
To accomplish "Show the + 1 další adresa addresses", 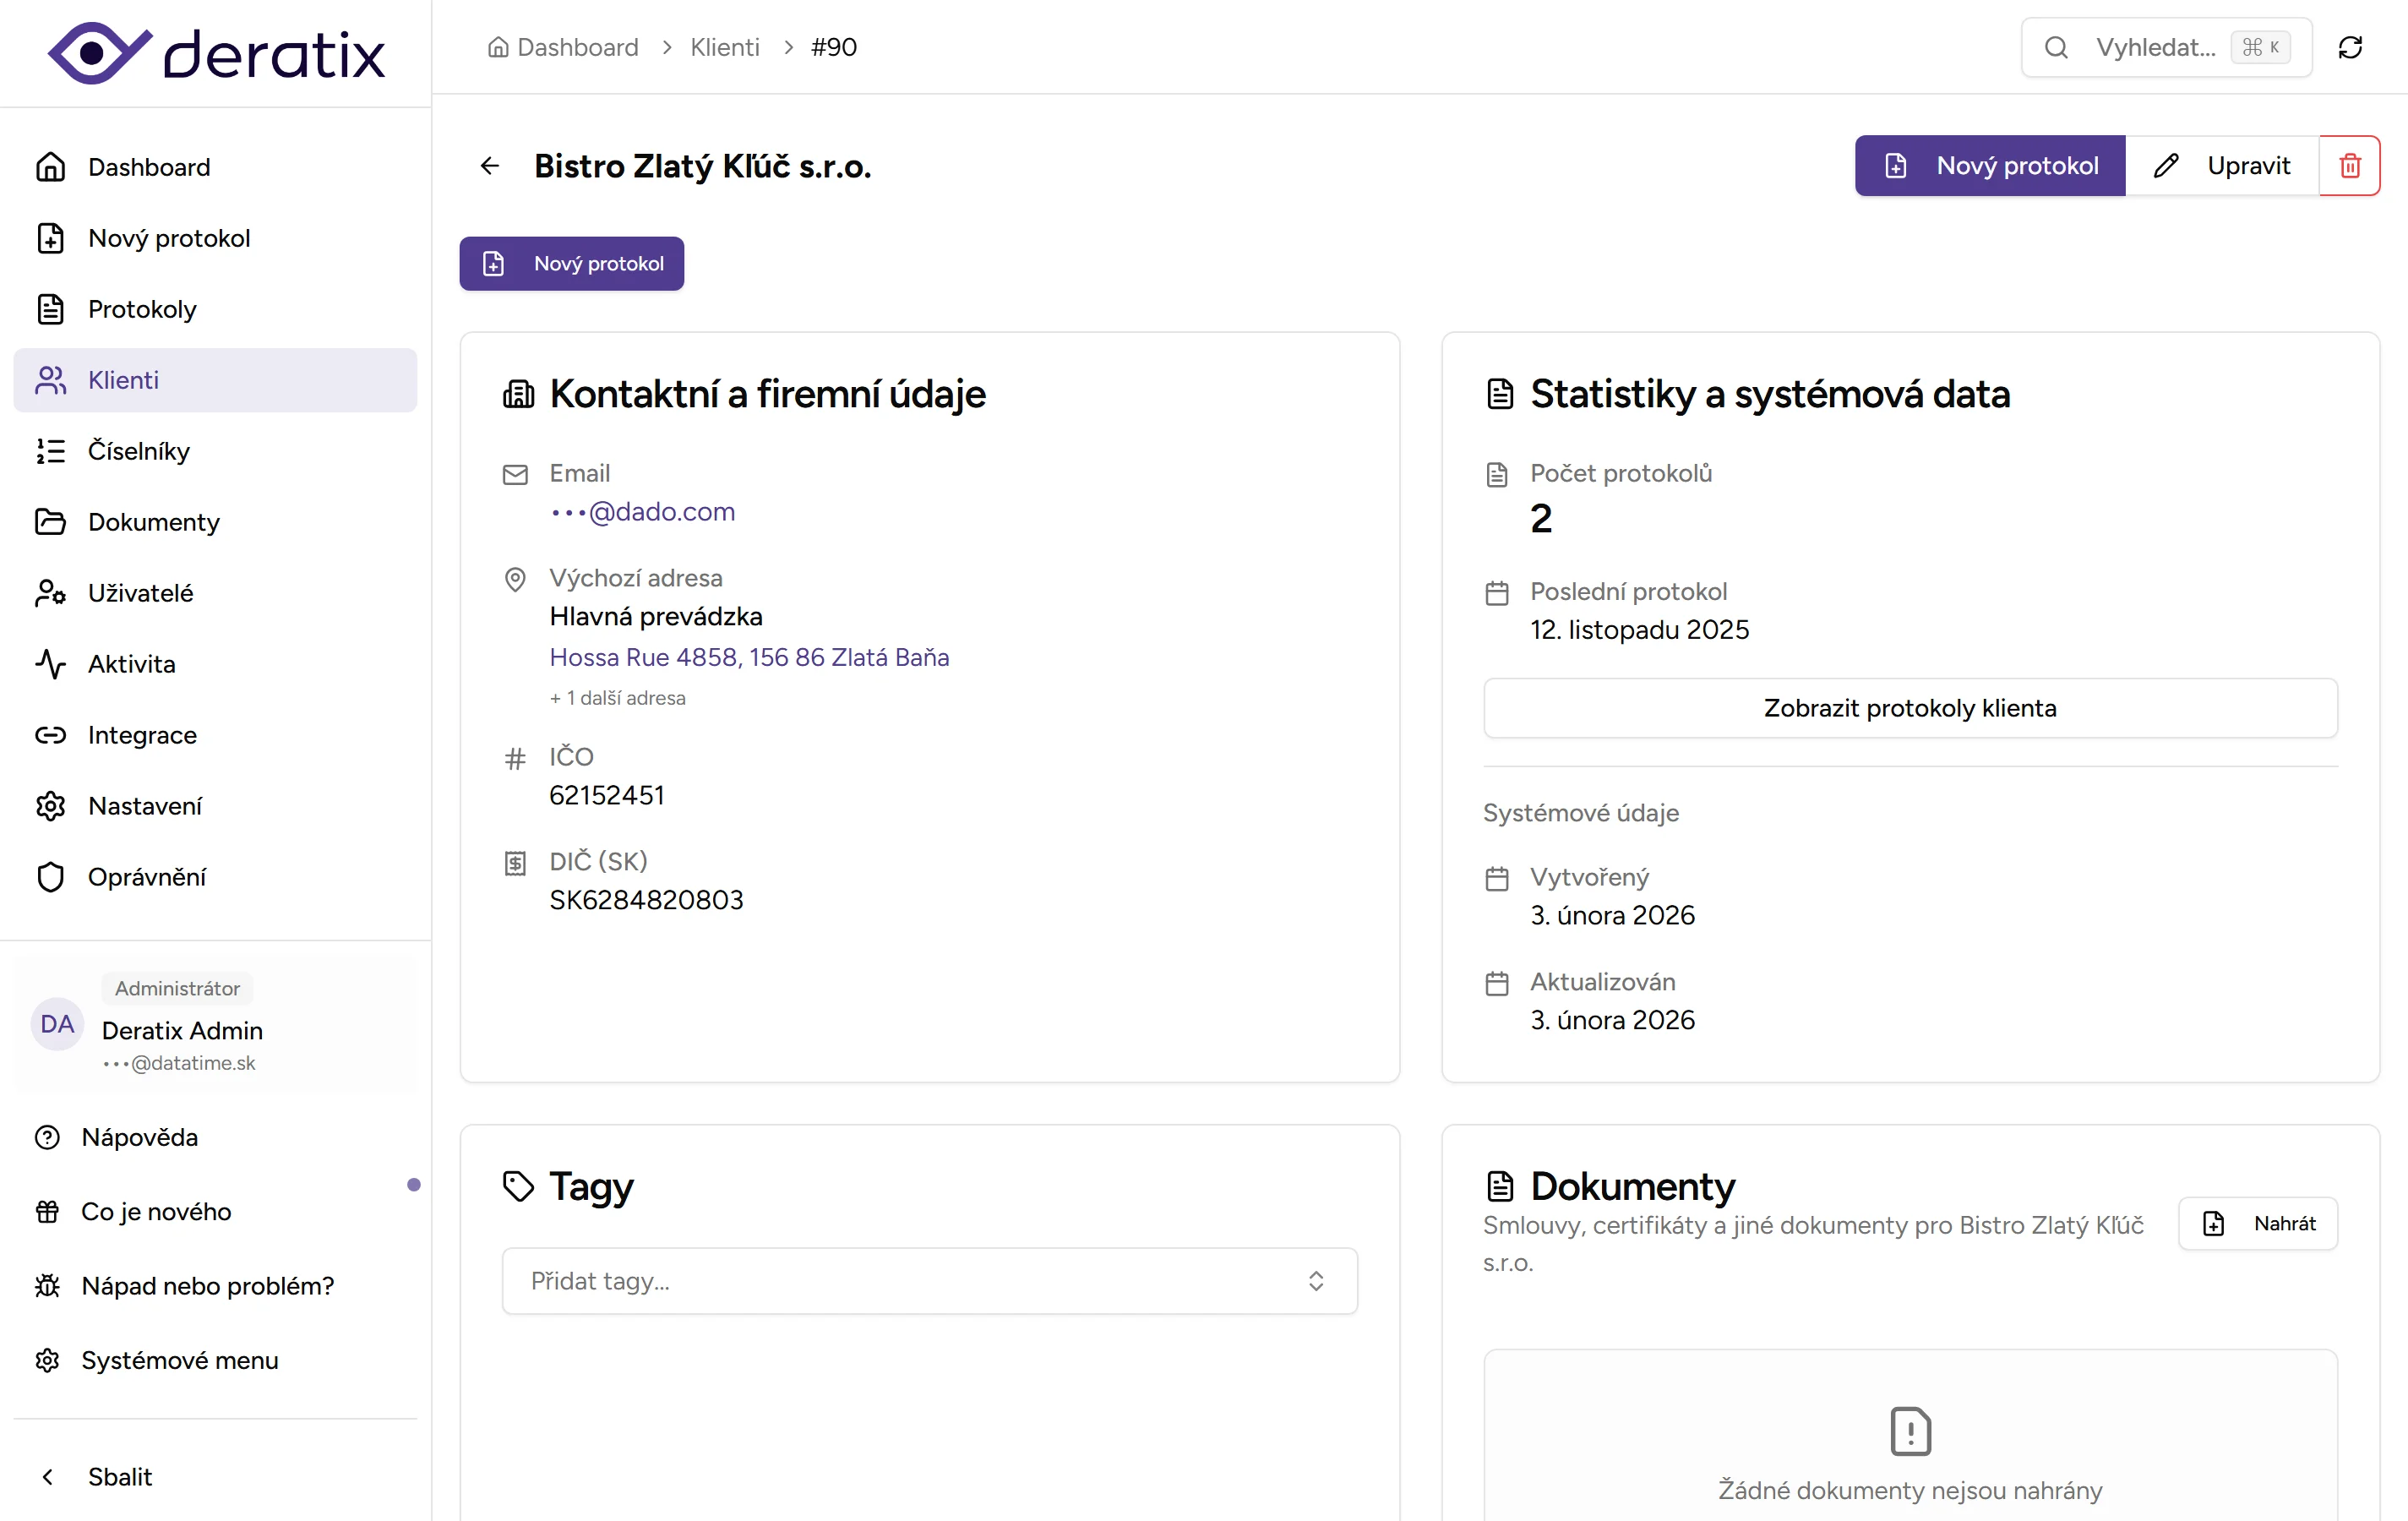I will [x=617, y=698].
